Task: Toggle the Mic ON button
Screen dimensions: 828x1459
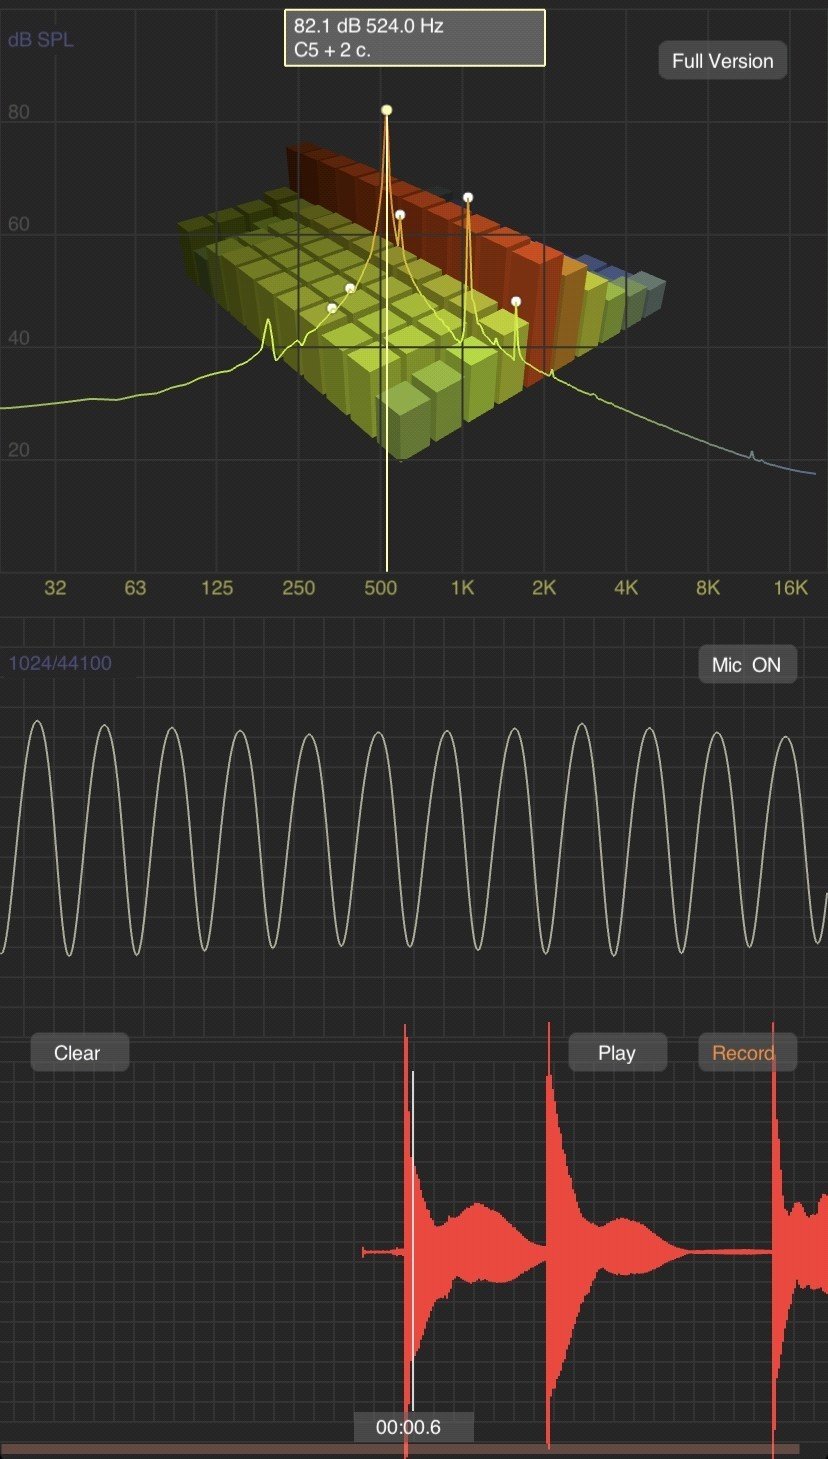Action: 747,665
